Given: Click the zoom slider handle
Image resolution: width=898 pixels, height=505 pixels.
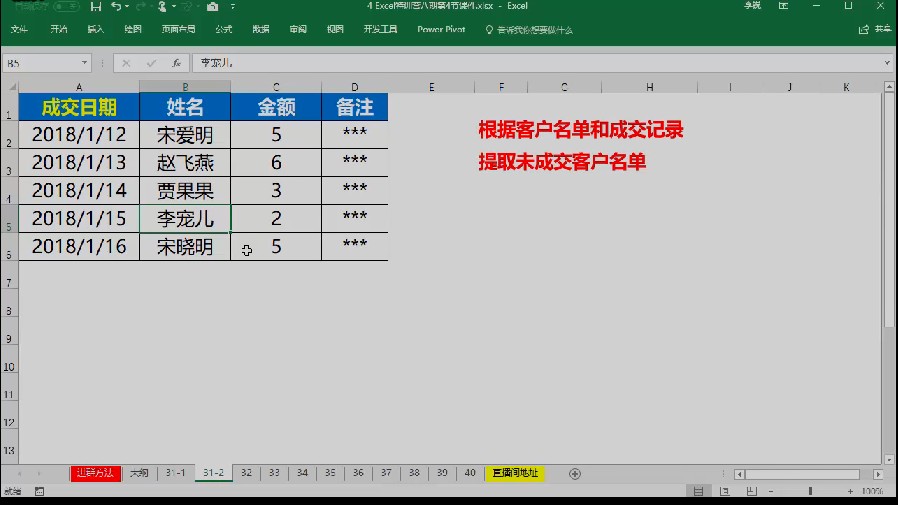Looking at the screenshot, I should (x=810, y=491).
